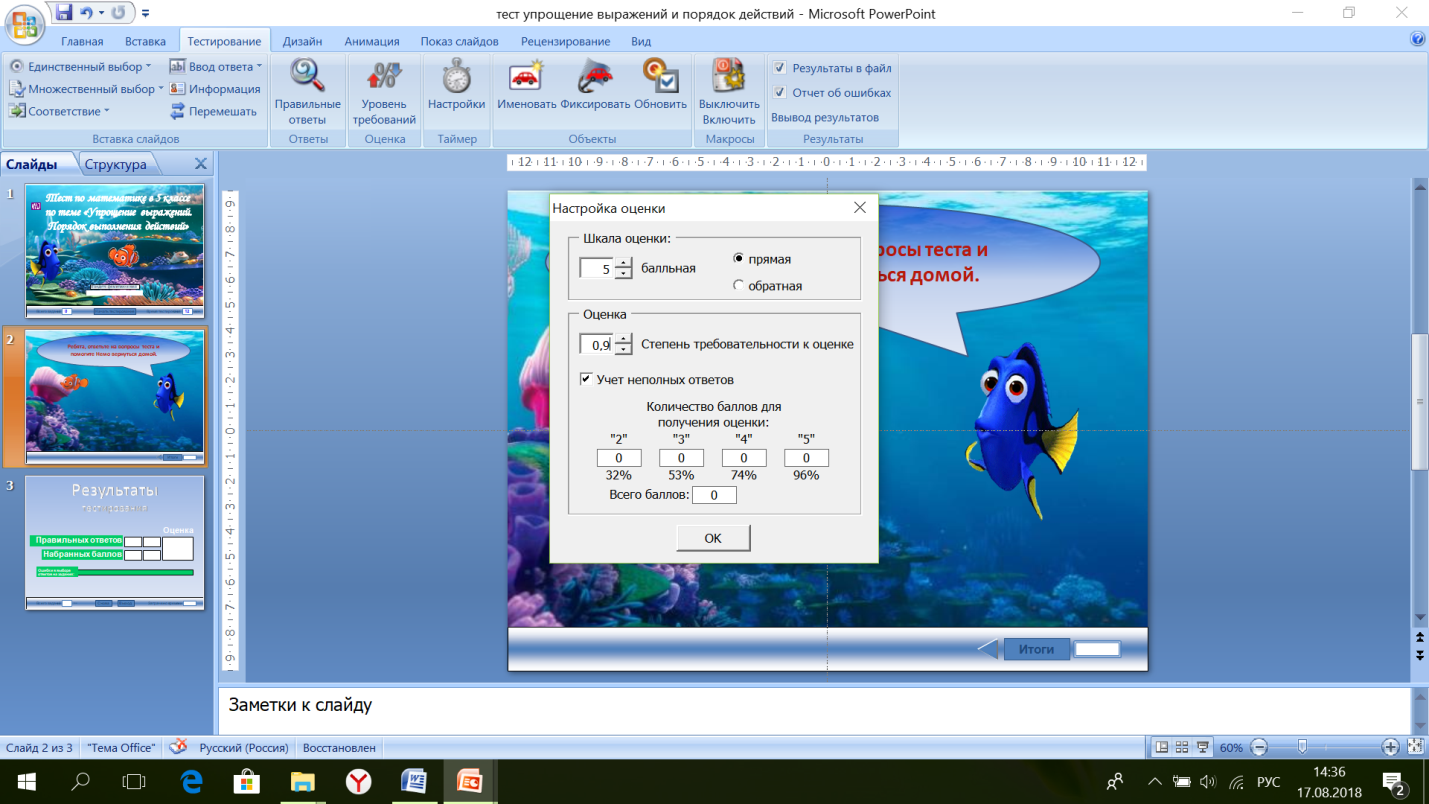Image resolution: width=1429 pixels, height=804 pixels.
Task: Shuffle slides with Перемешать
Action: click(x=213, y=111)
